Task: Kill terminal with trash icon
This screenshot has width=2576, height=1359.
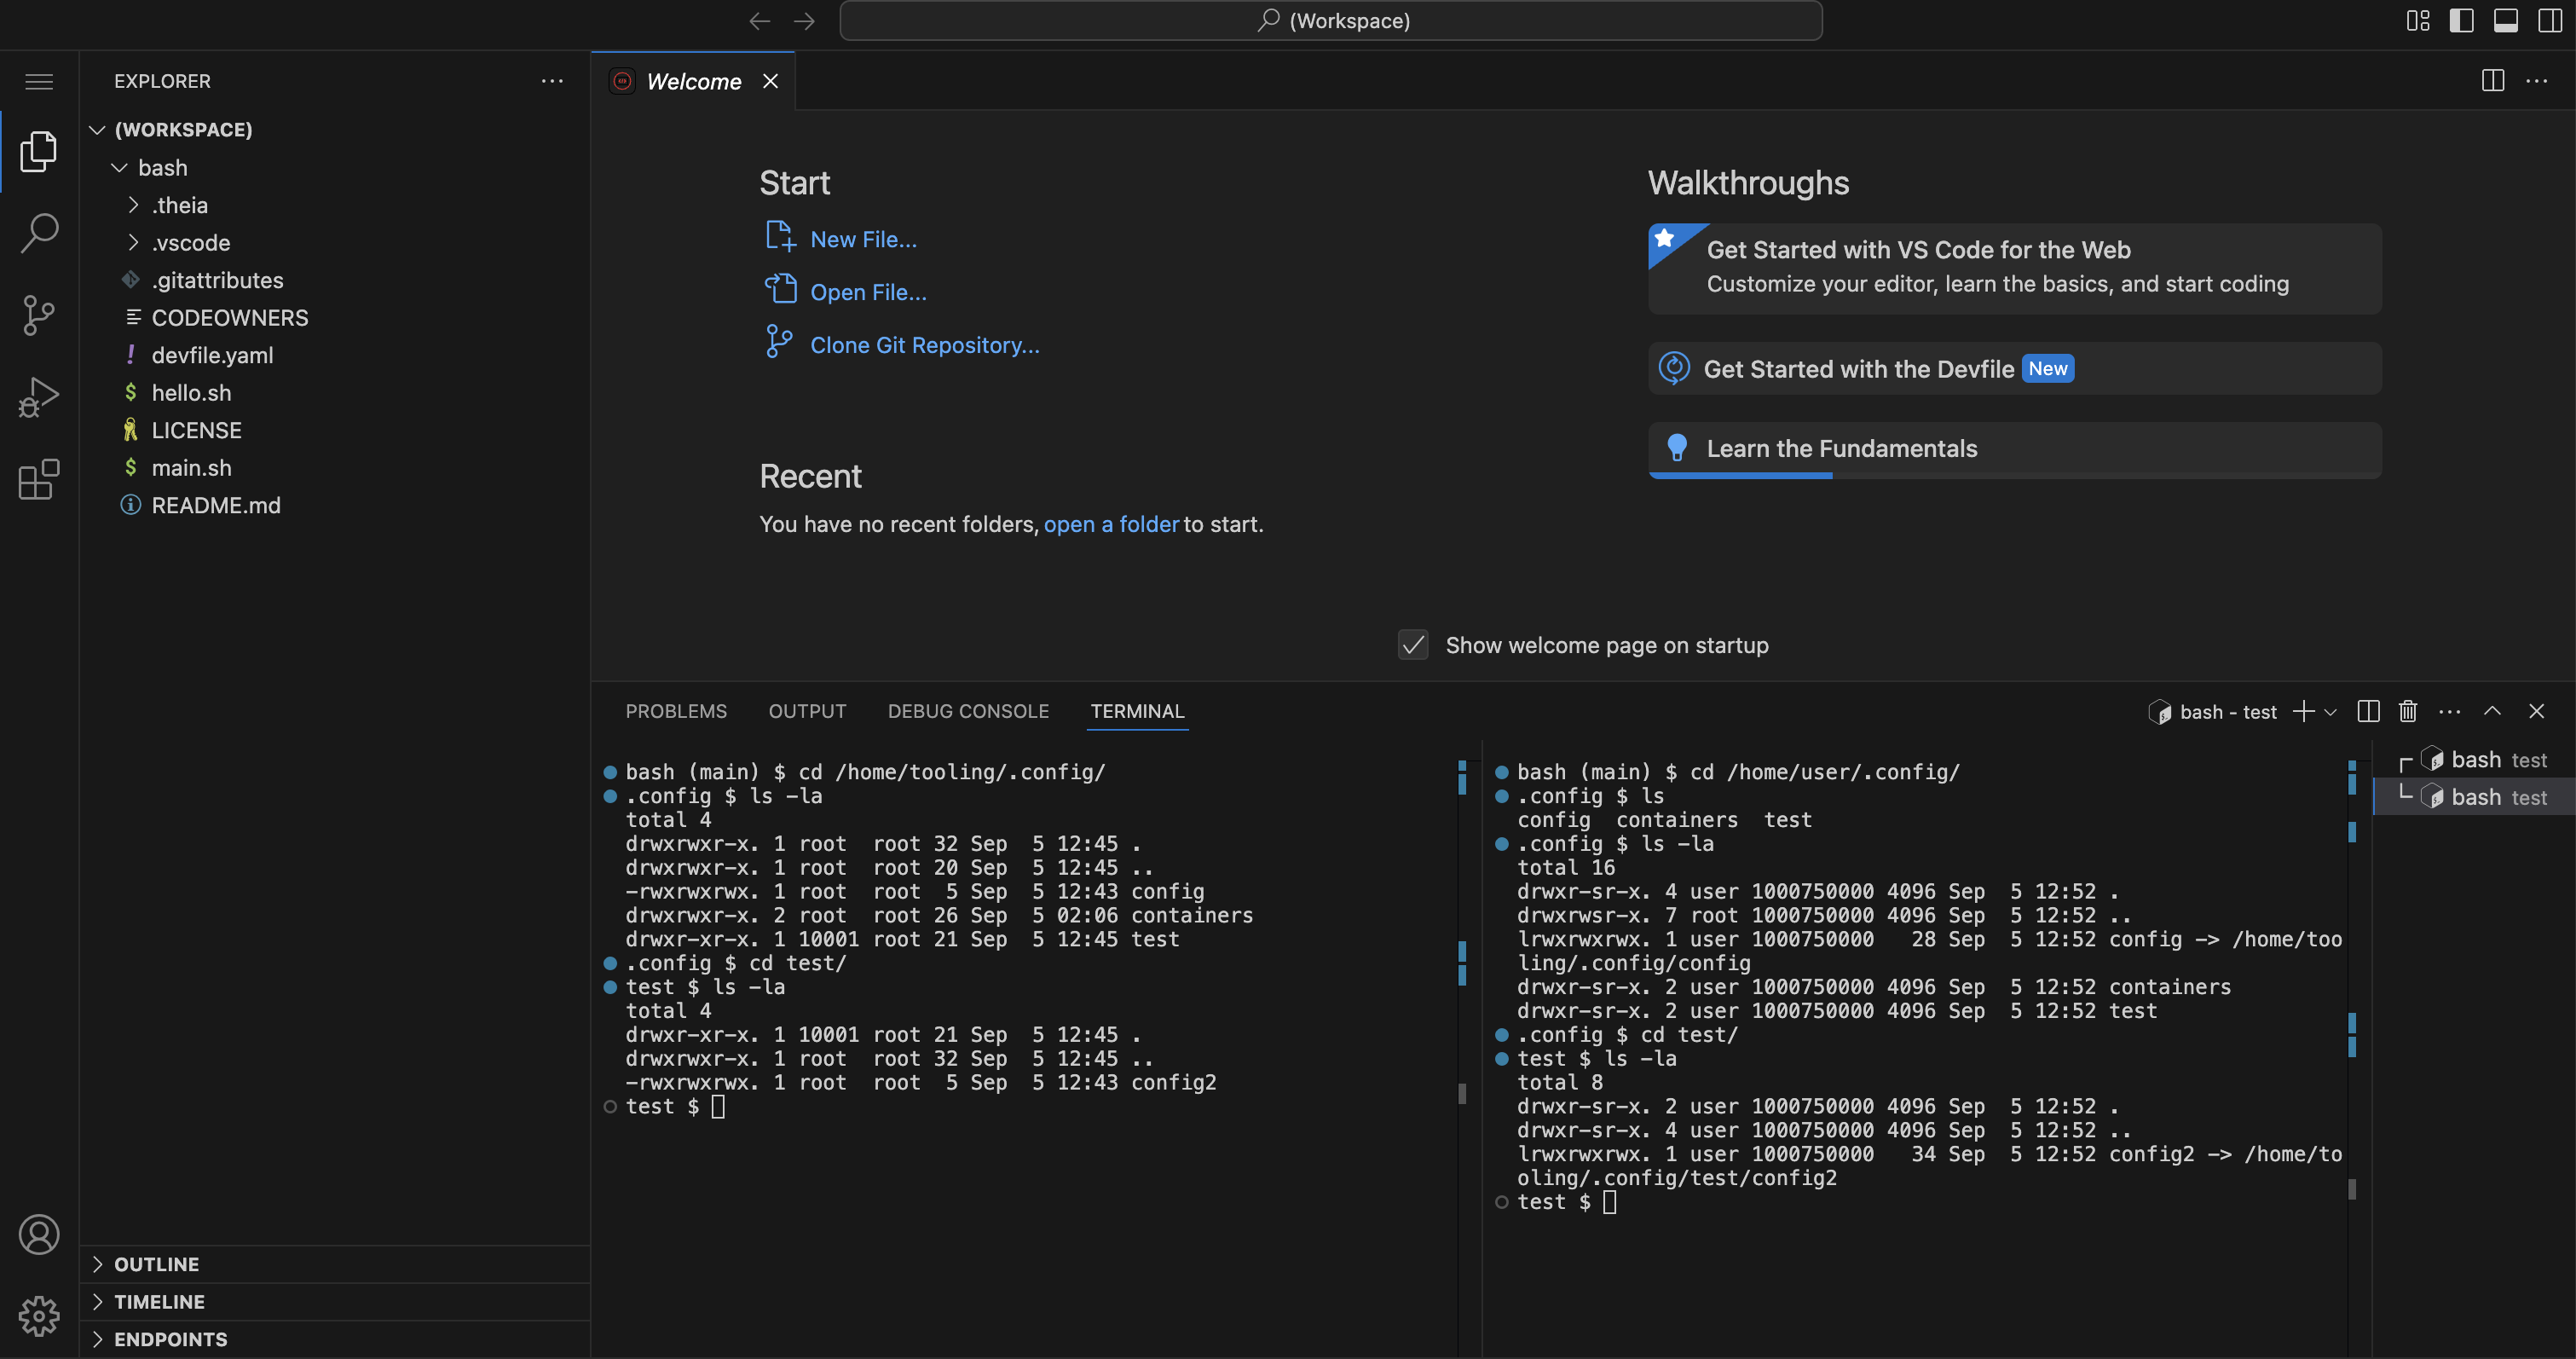Action: (2408, 711)
